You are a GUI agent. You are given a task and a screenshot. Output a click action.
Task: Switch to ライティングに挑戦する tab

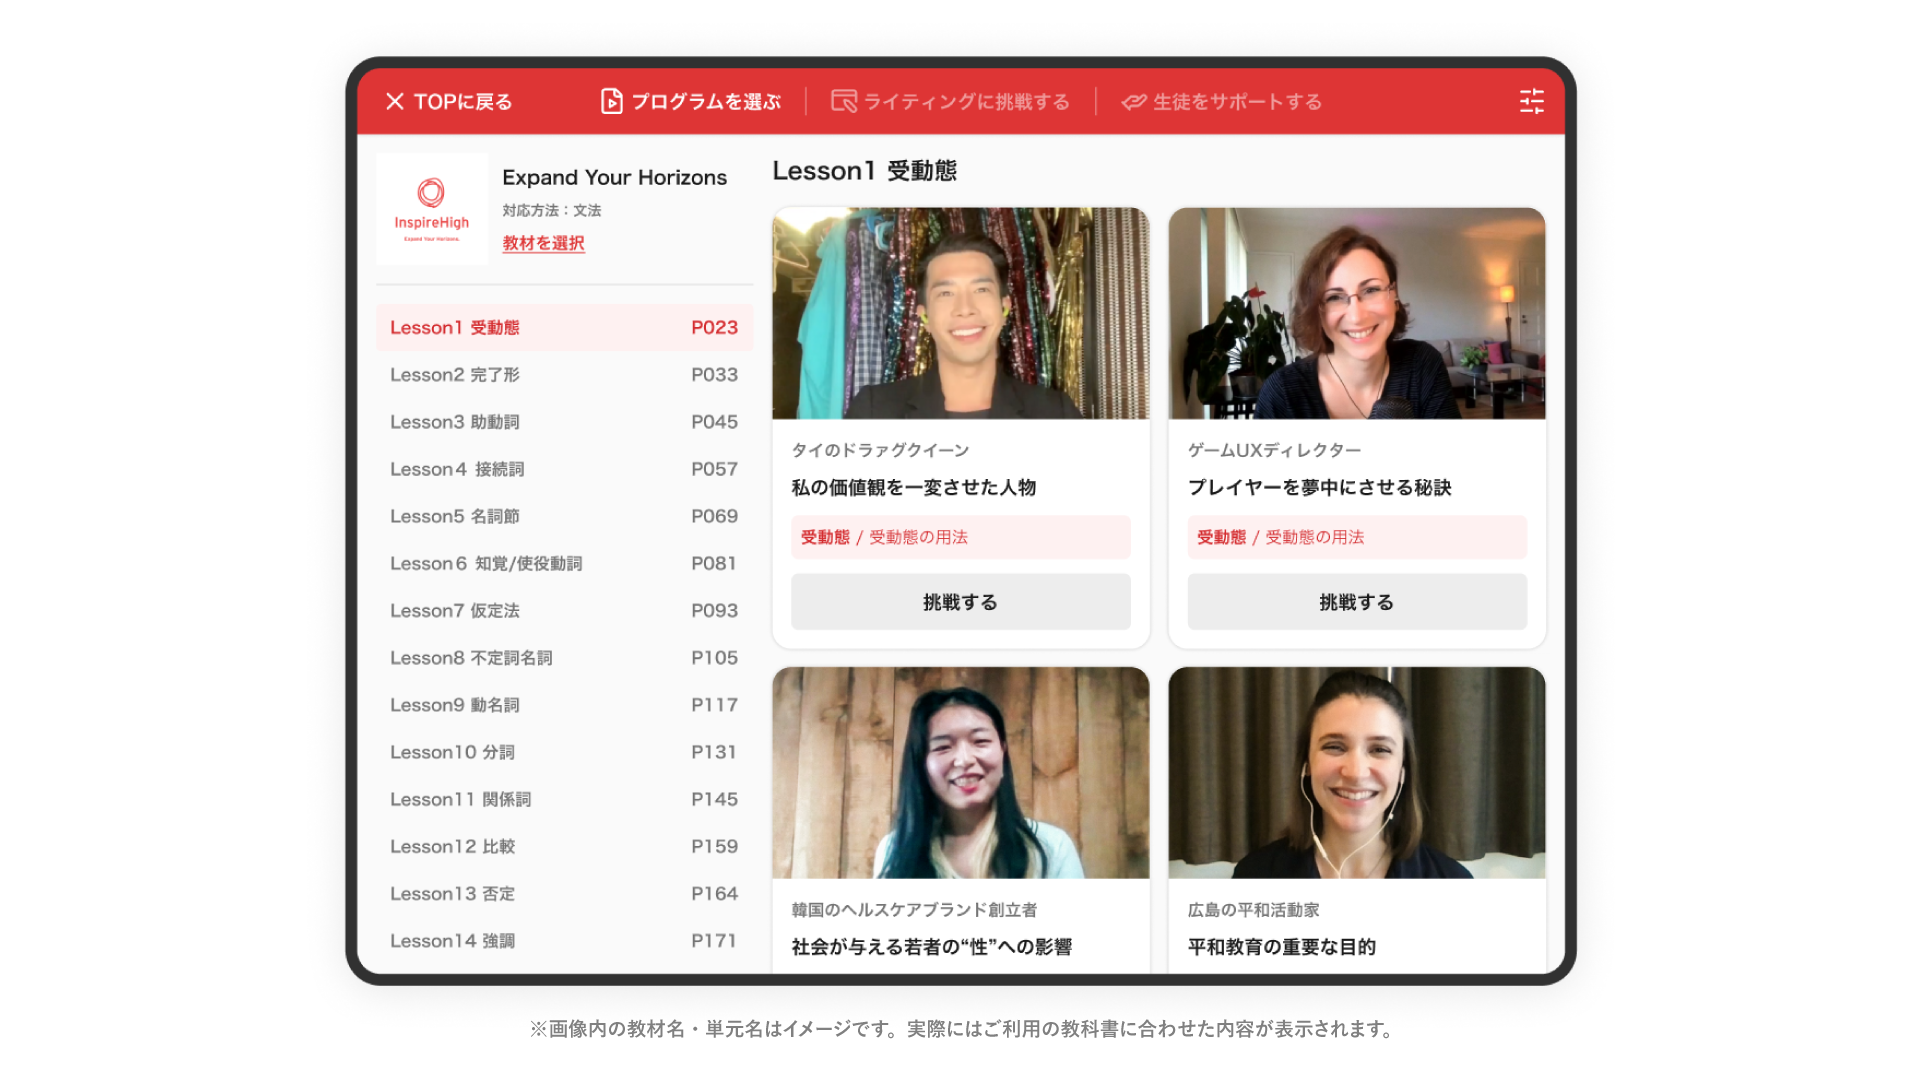point(966,101)
